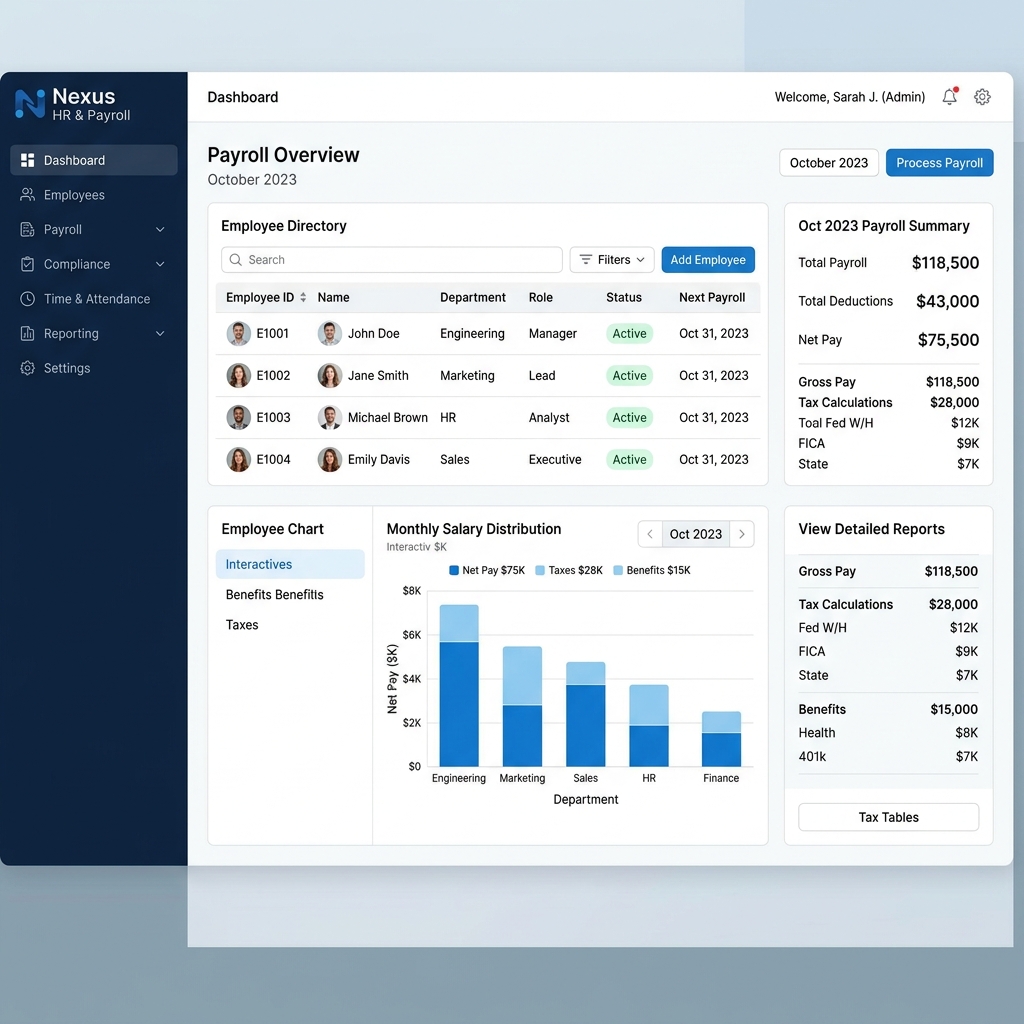The height and width of the screenshot is (1024, 1024).
Task: Click the Nexus logo icon
Action: pos(30,104)
